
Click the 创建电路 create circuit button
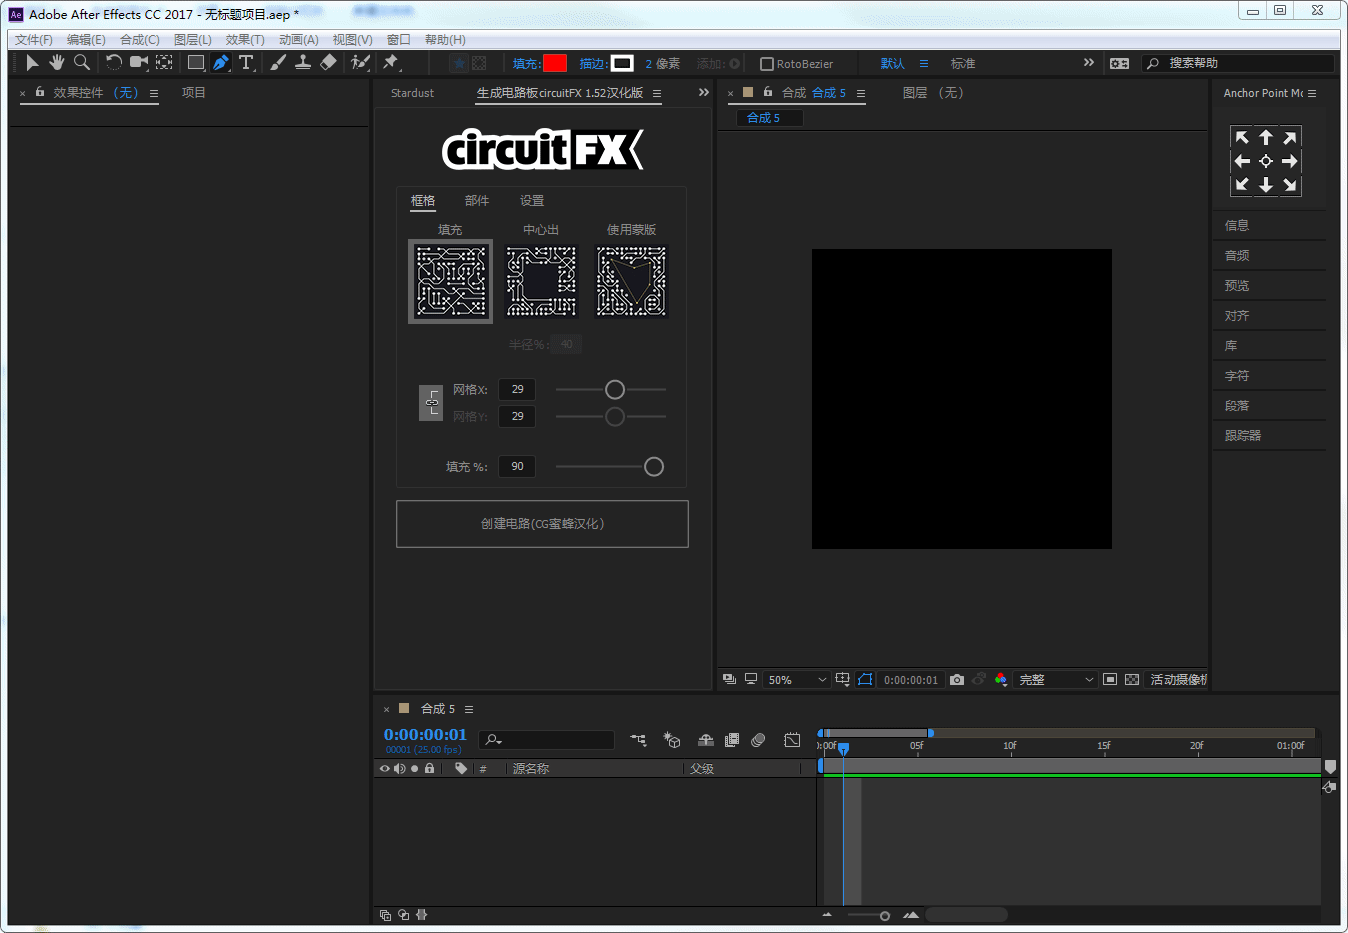(542, 524)
